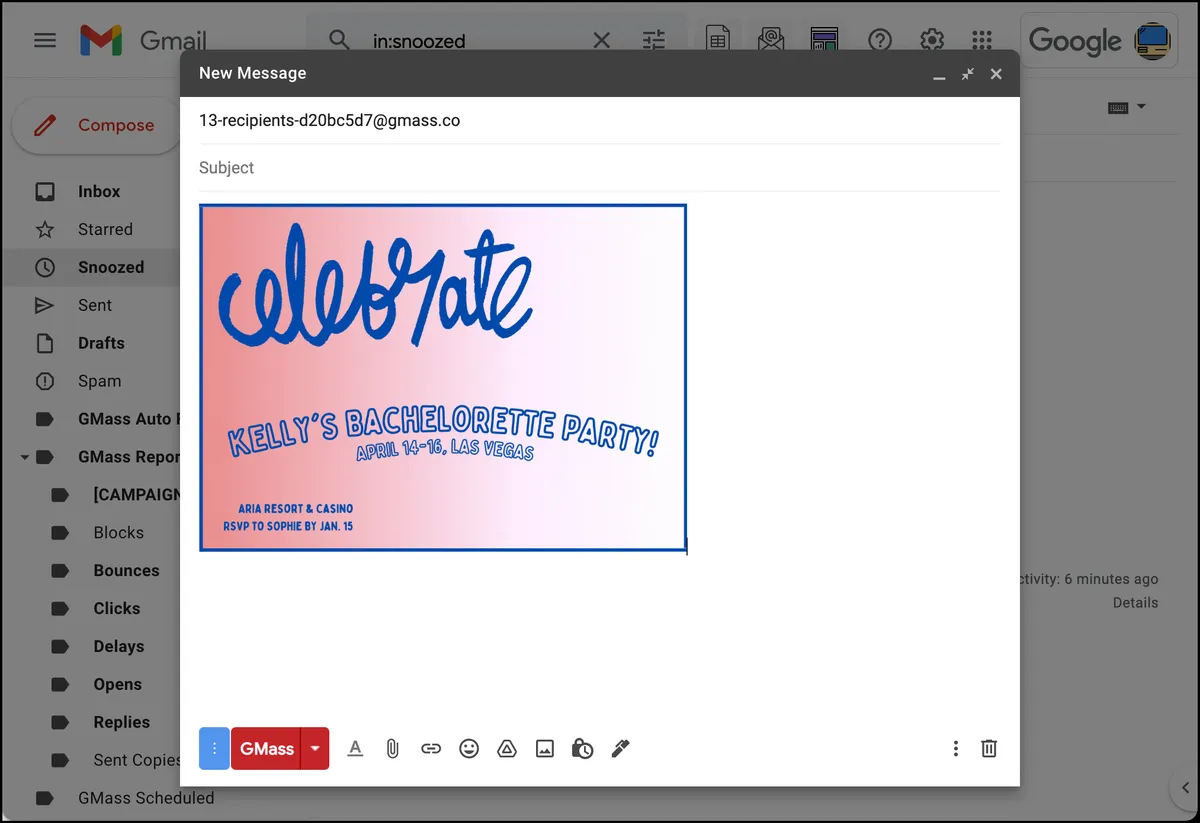Open the [CAMPAIGN label
The width and height of the screenshot is (1200, 823).
coord(135,495)
